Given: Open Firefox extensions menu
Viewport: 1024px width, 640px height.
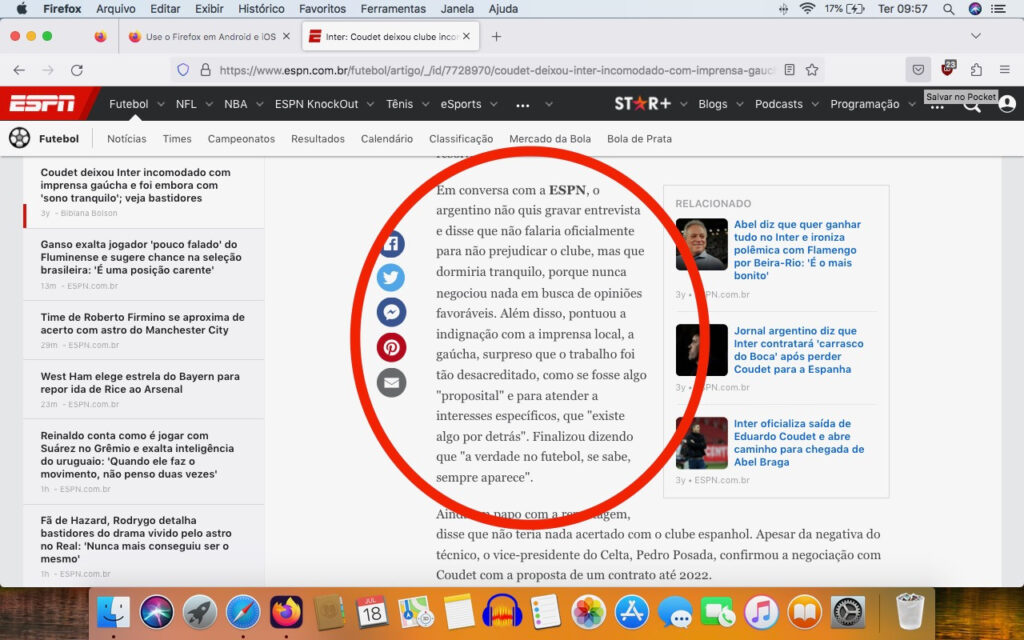Looking at the screenshot, I should click(976, 70).
